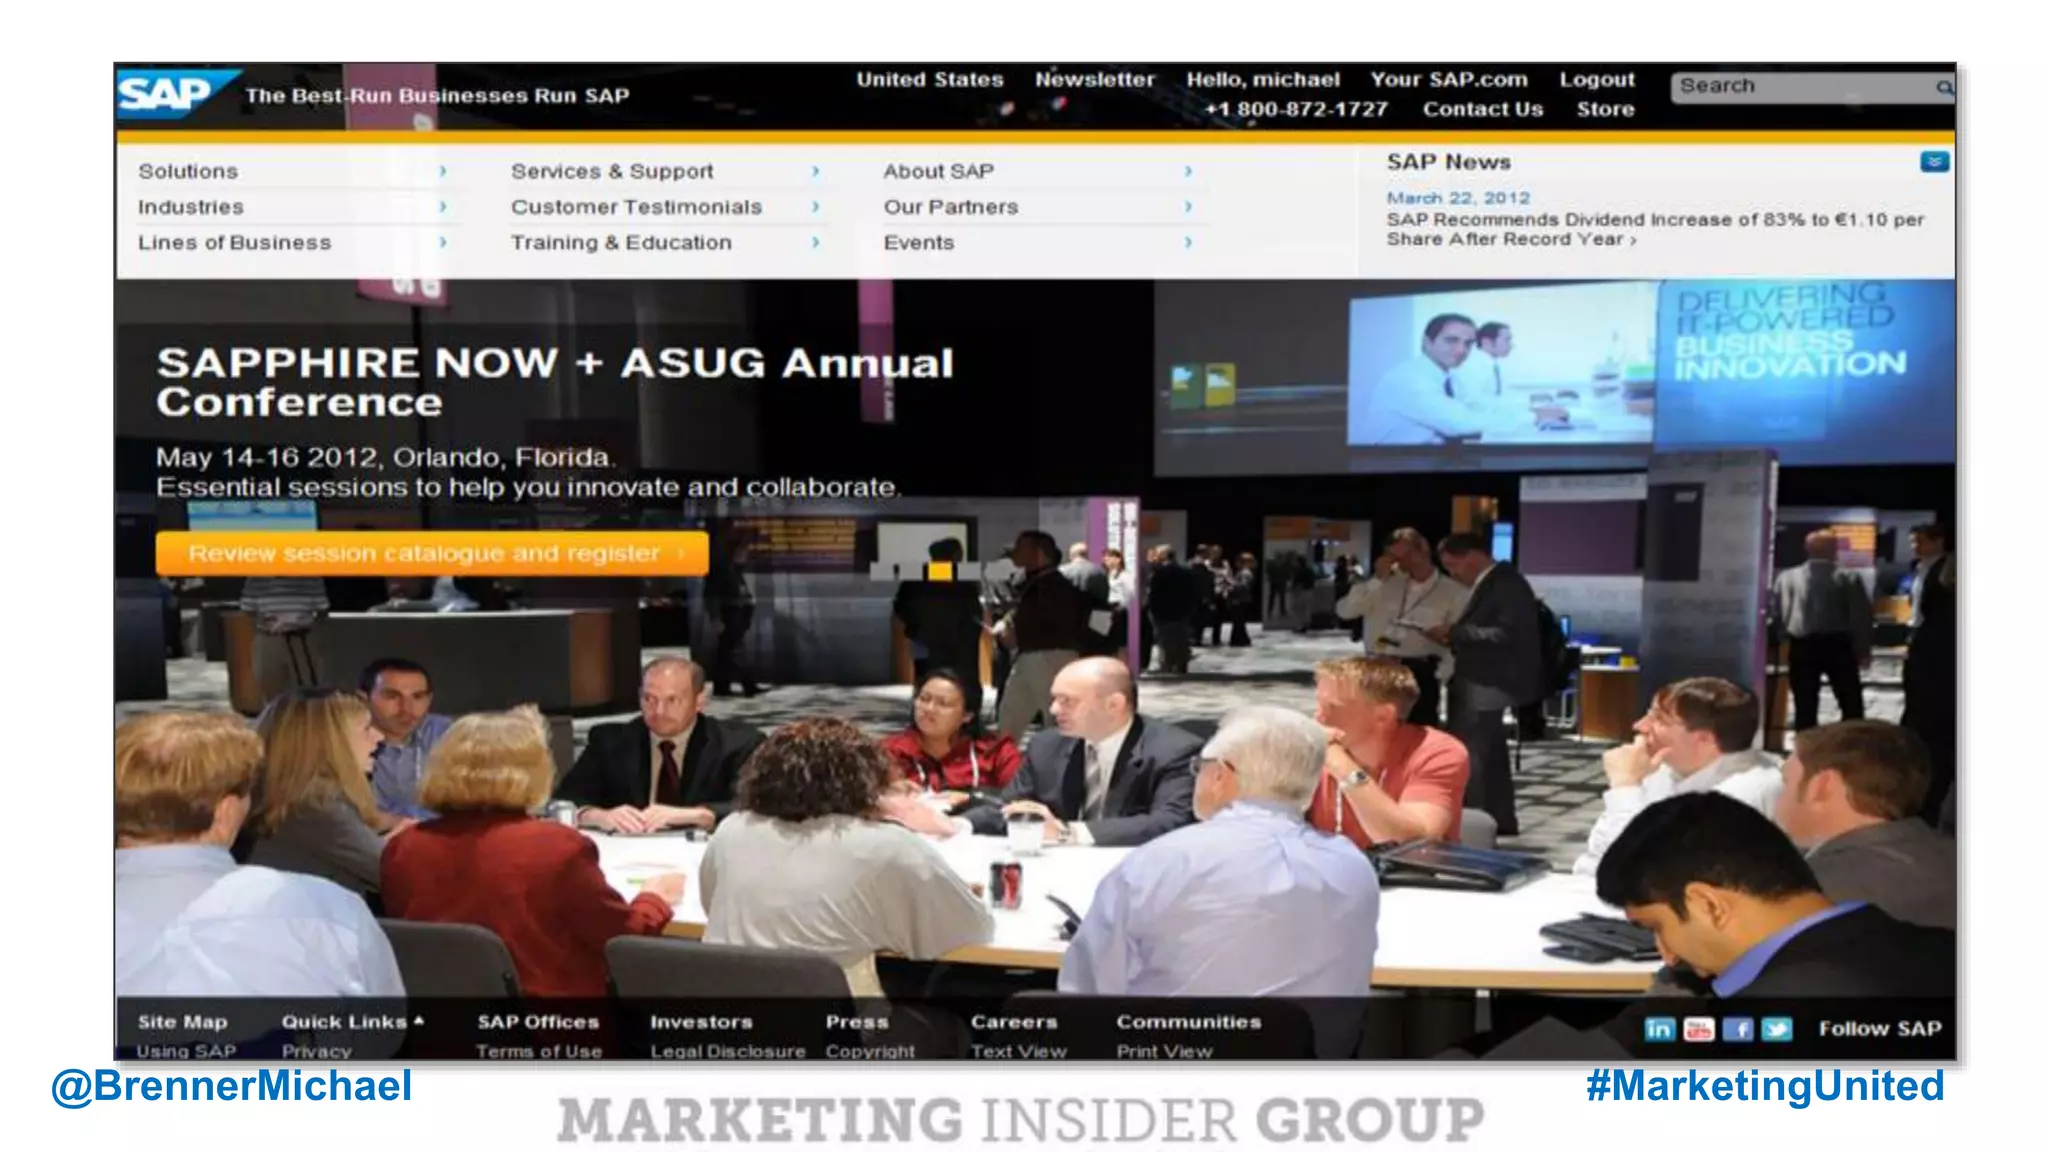Open Customer Testimonials menu
The image size is (2048, 1152).
[636, 207]
